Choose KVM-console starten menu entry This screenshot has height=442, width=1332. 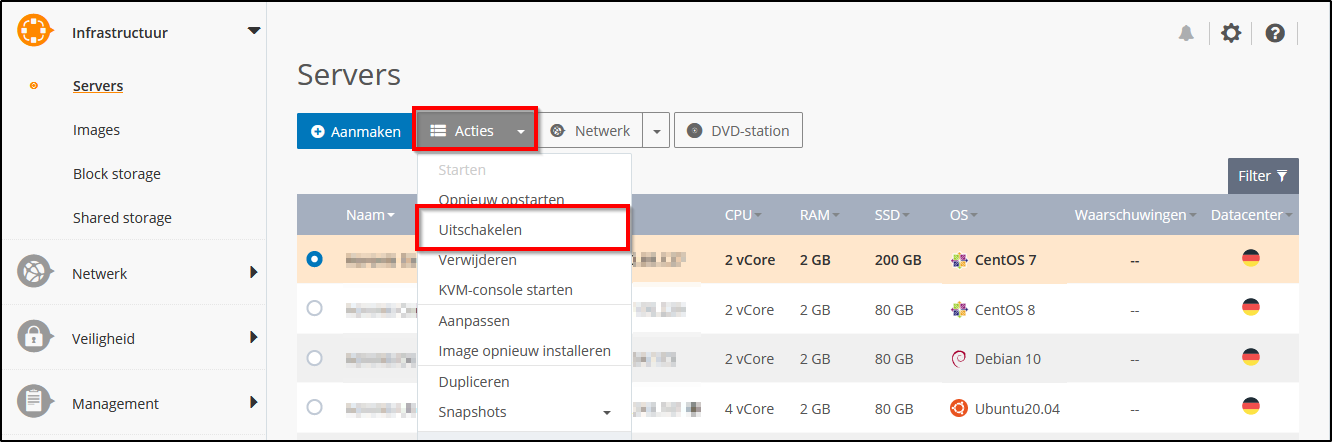(x=505, y=290)
